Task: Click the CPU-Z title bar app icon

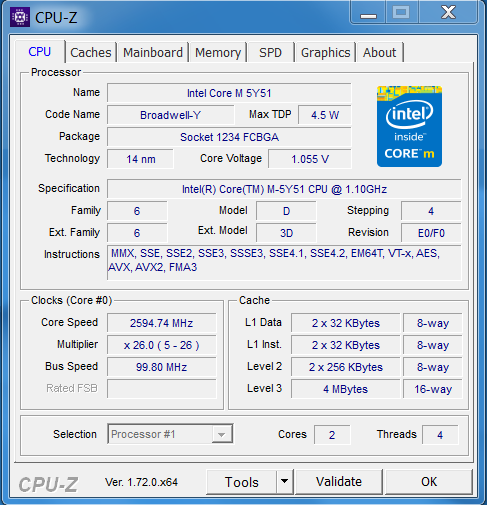Action: 20,17
